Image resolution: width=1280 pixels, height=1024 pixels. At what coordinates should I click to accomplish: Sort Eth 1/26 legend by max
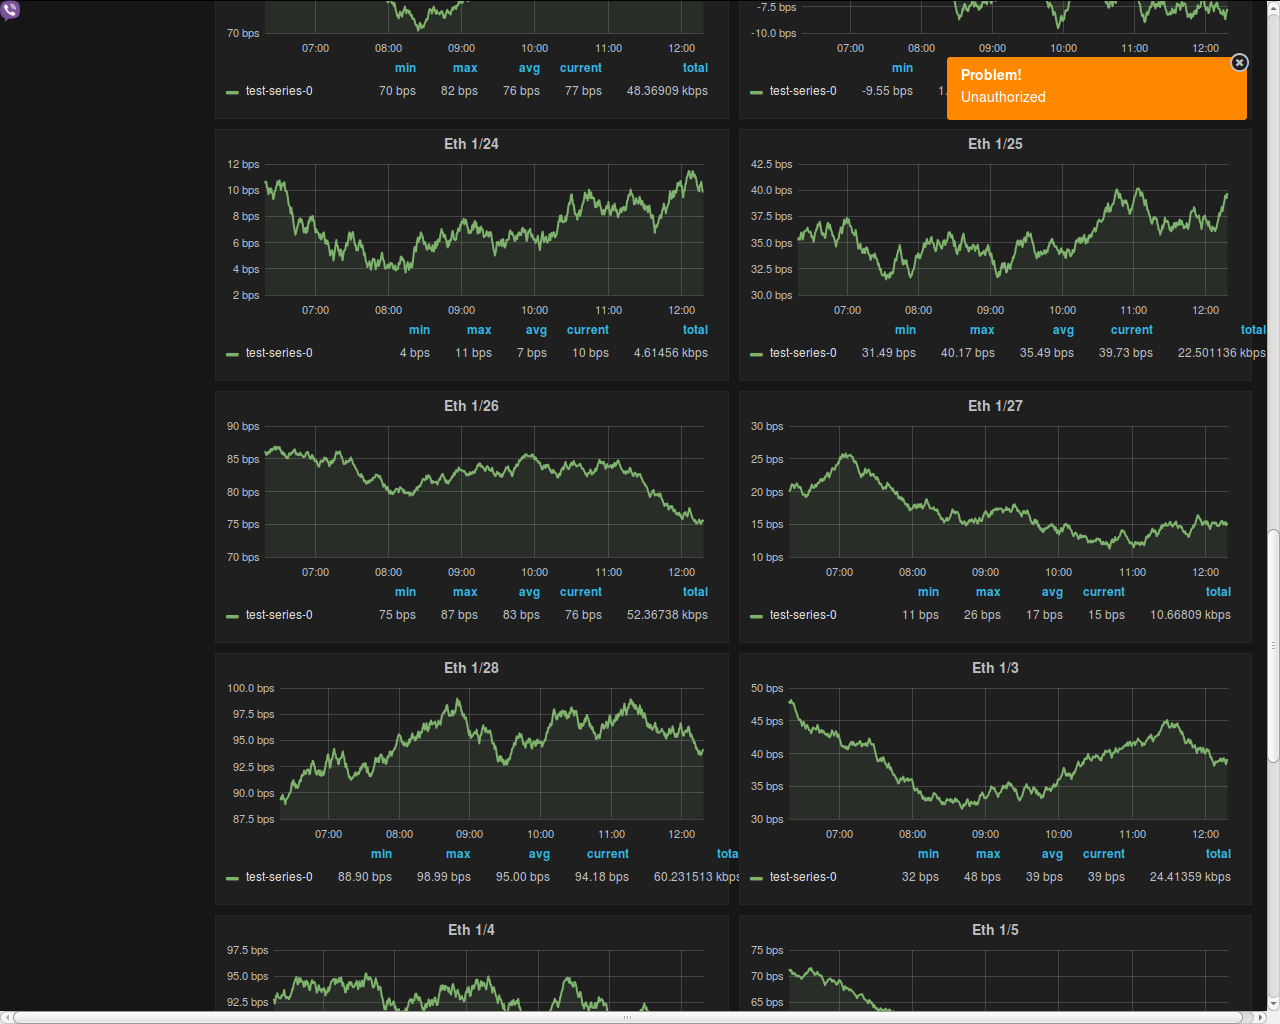coord(465,592)
